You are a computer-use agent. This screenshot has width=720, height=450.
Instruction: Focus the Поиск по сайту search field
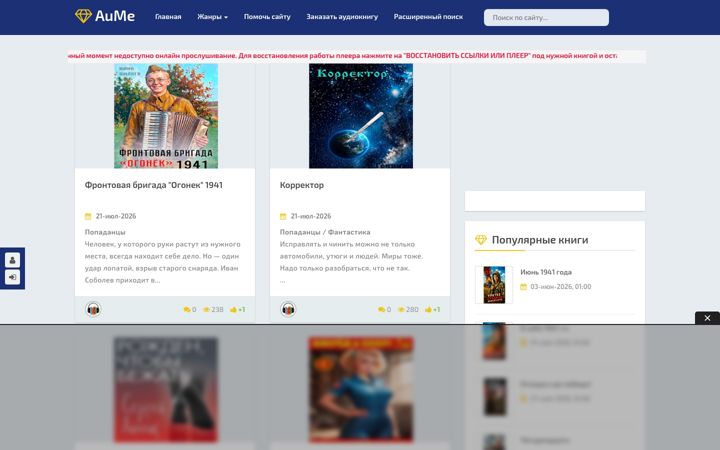pos(546,17)
